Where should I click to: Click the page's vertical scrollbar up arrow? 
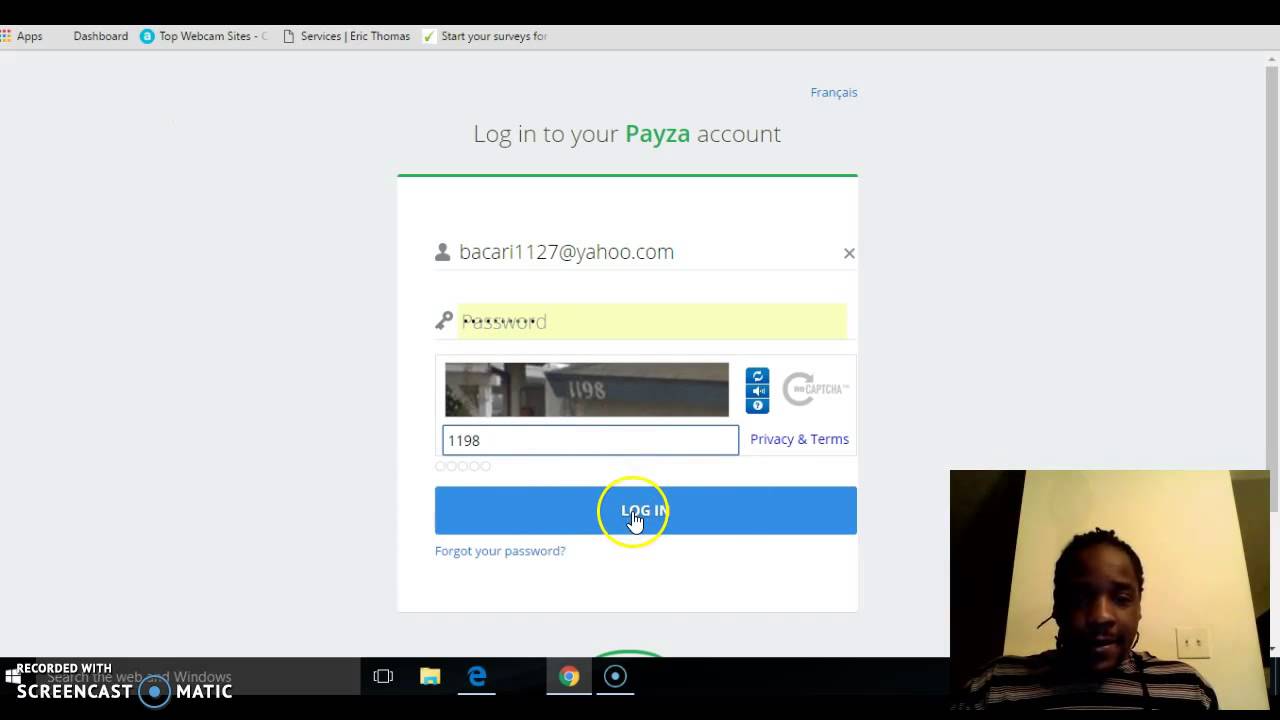pyautogui.click(x=1272, y=61)
